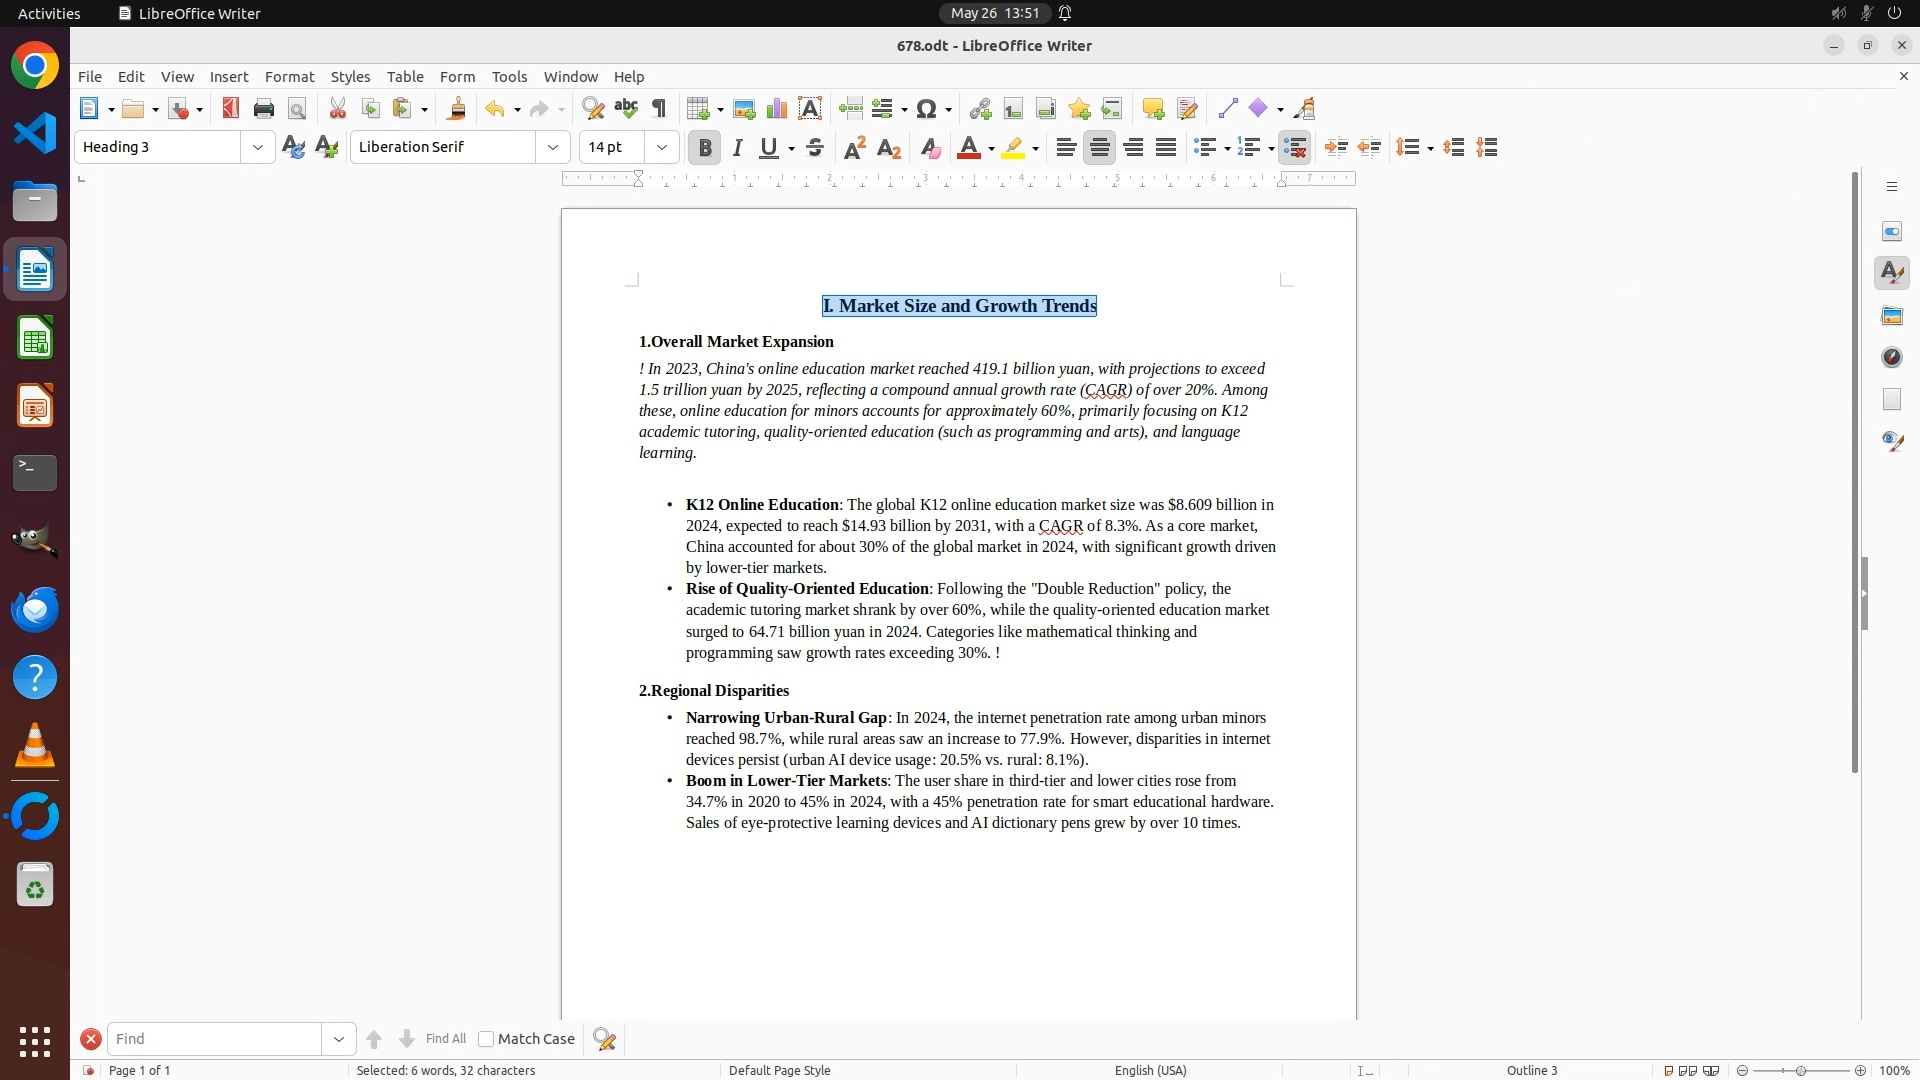Click the Insert Image icon
The width and height of the screenshot is (1920, 1080).
[x=744, y=109]
